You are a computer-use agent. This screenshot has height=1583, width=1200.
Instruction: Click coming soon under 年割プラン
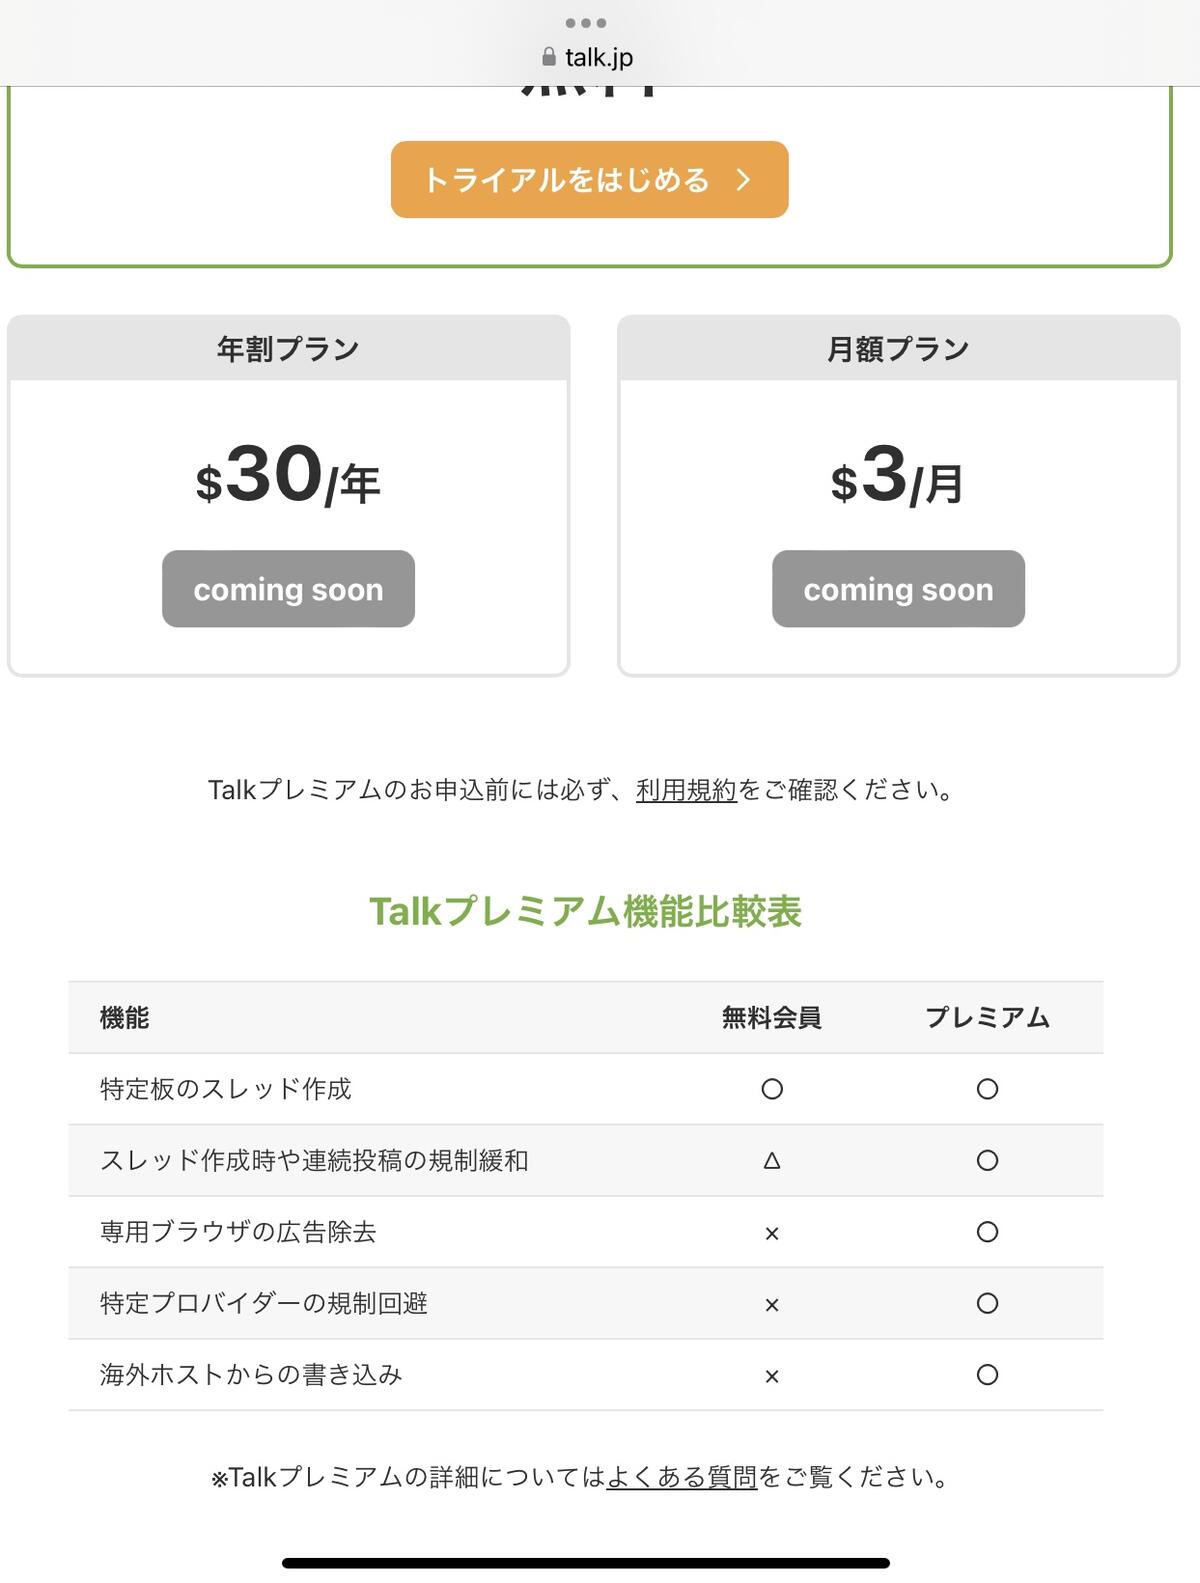pos(288,589)
